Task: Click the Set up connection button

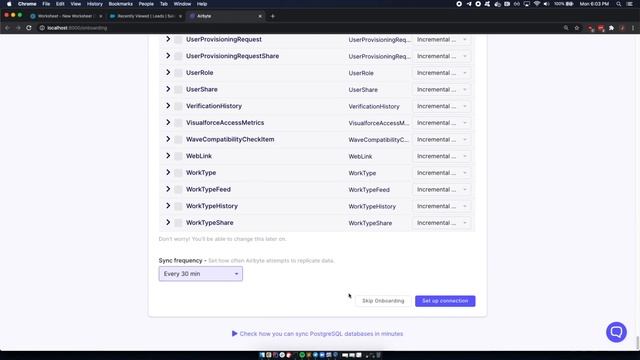Action: pos(445,301)
